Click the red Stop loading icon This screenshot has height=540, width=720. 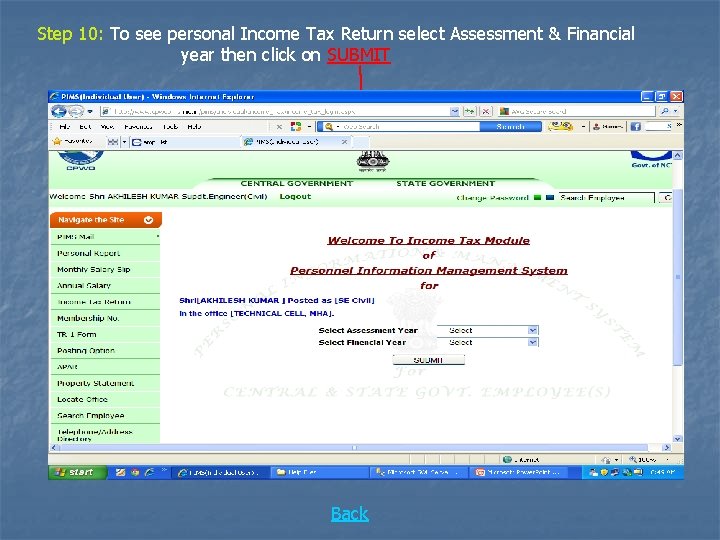485,111
